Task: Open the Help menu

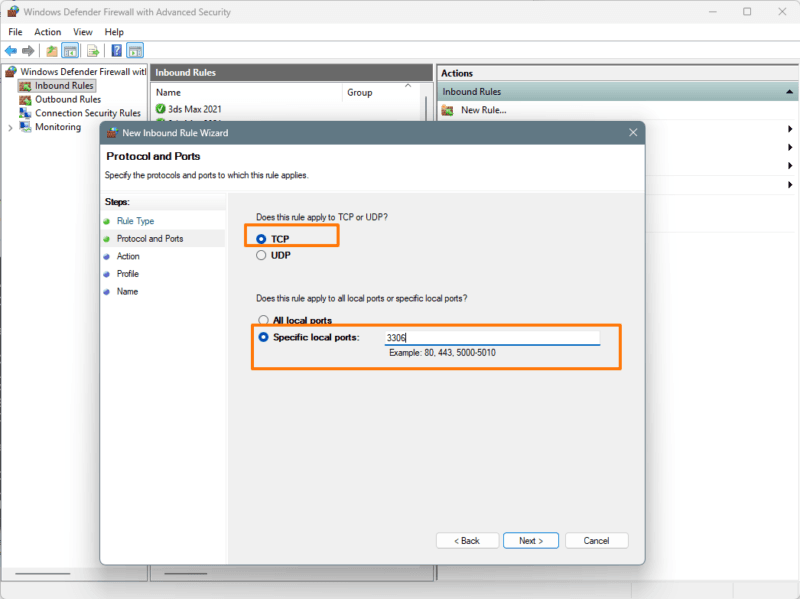Action: pyautogui.click(x=114, y=32)
